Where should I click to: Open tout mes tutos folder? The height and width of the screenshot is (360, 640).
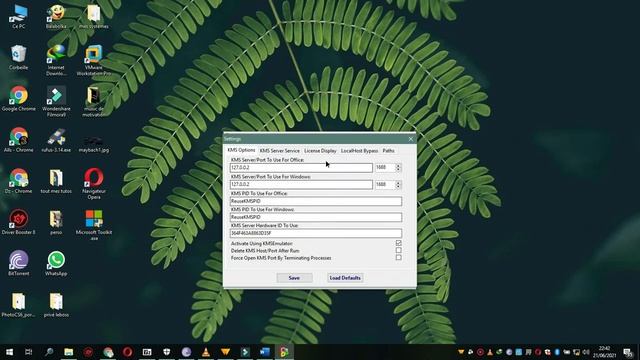tap(56, 181)
